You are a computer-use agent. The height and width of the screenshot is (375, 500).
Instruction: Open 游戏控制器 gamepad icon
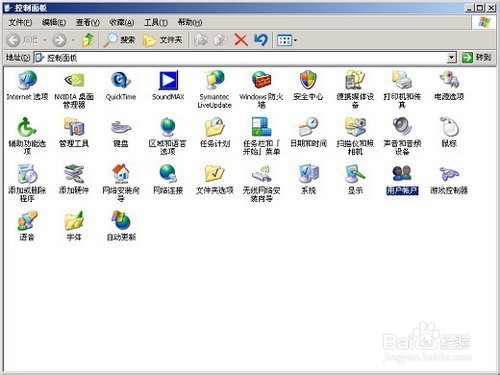tap(449, 179)
